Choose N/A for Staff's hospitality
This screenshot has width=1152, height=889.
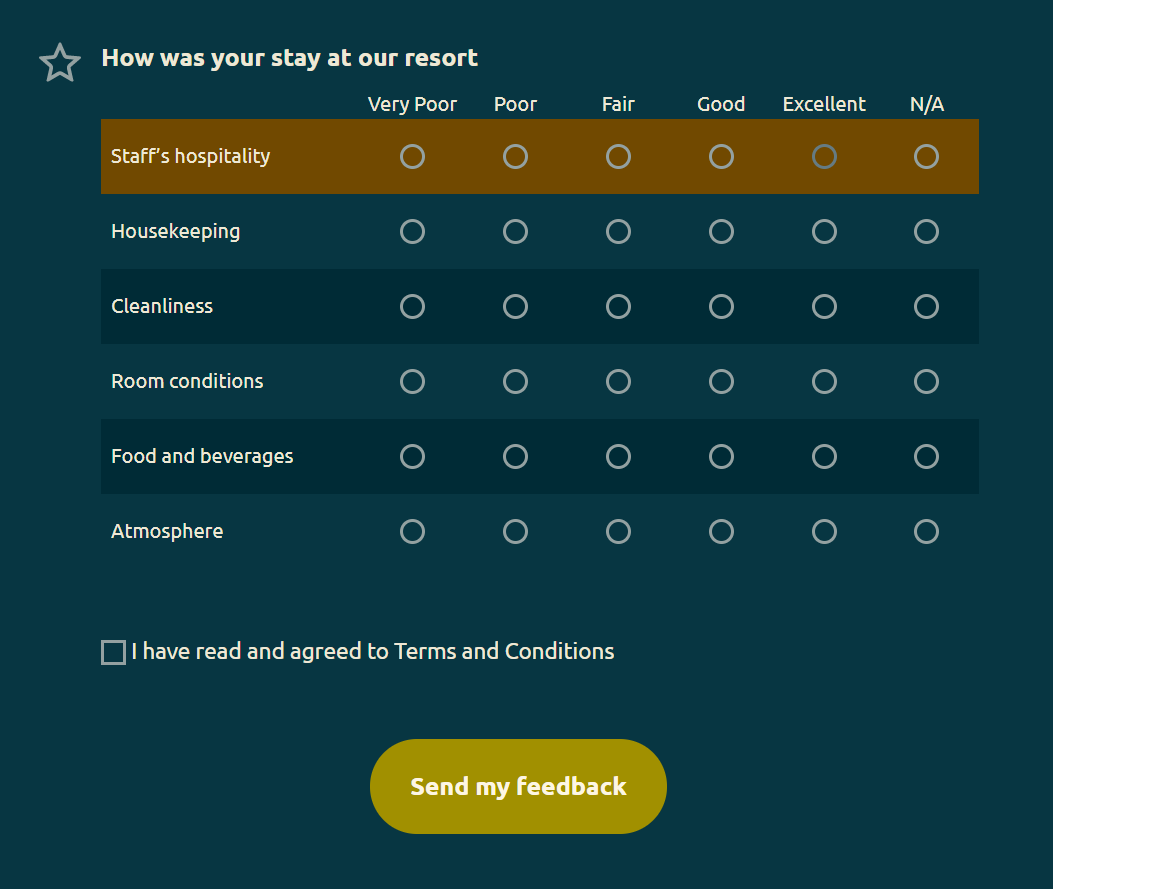(926, 157)
